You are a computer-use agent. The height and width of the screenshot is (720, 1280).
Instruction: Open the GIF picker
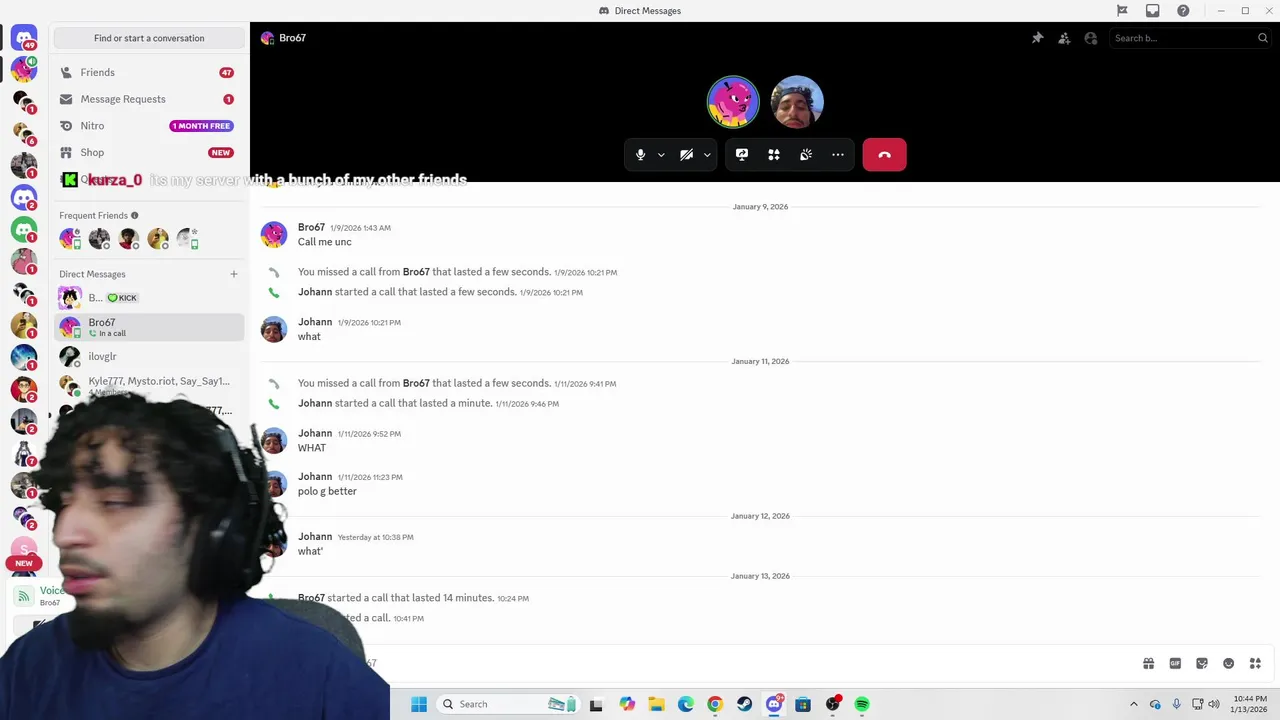pyautogui.click(x=1175, y=663)
